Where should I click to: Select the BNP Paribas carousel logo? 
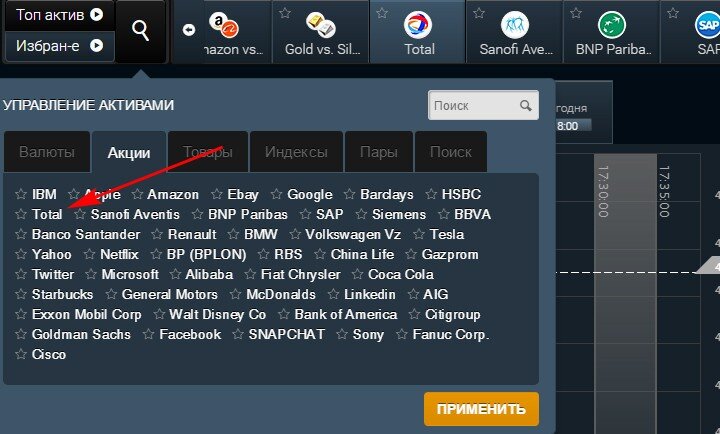(612, 25)
